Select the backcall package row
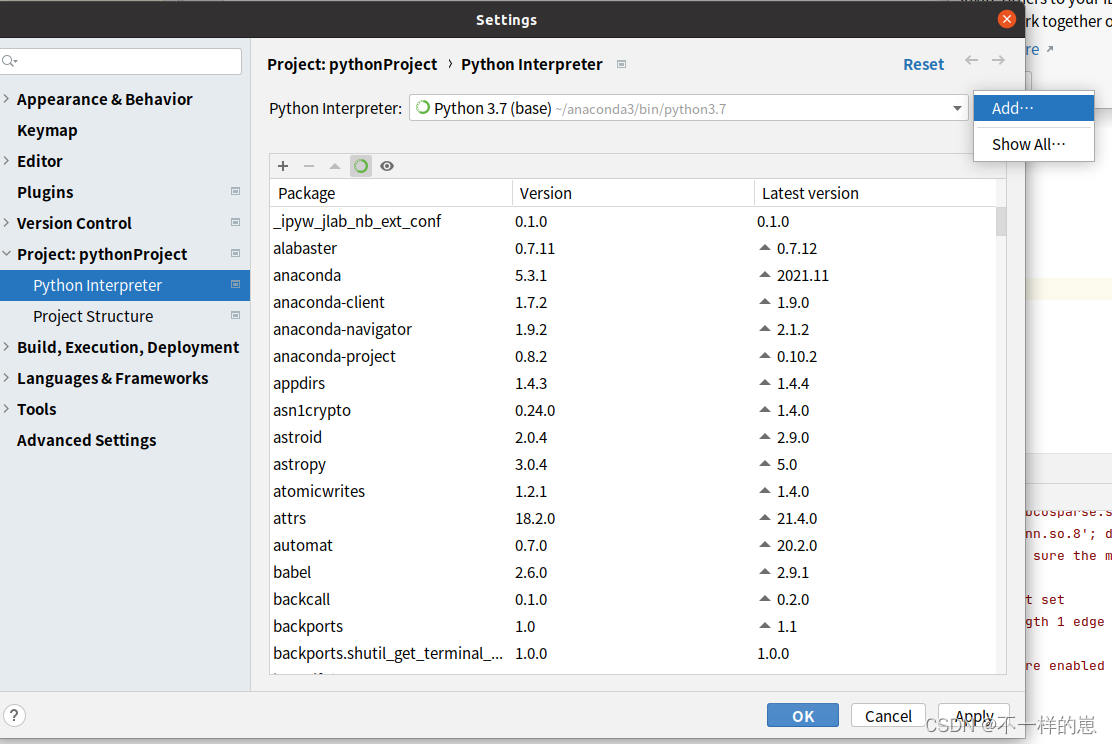The width and height of the screenshot is (1112, 744). (x=633, y=599)
